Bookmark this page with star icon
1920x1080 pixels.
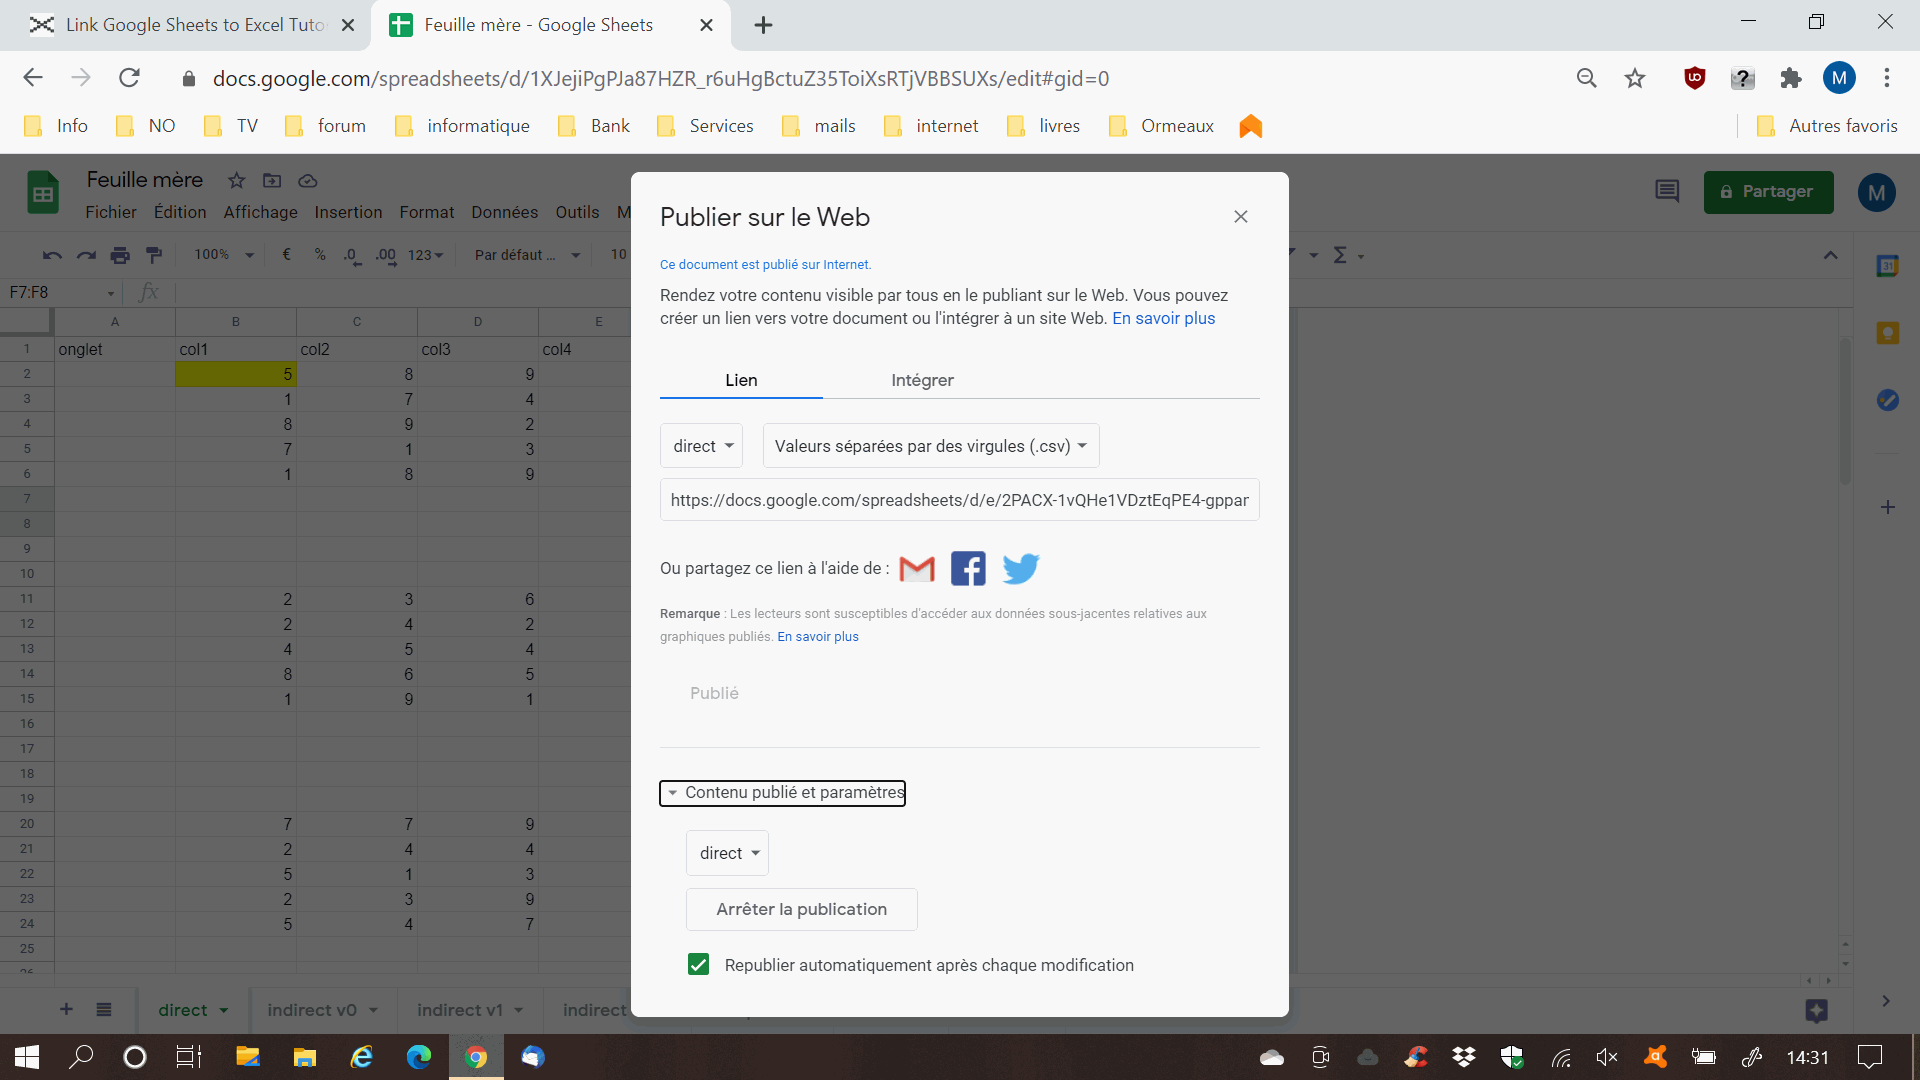pos(1635,78)
